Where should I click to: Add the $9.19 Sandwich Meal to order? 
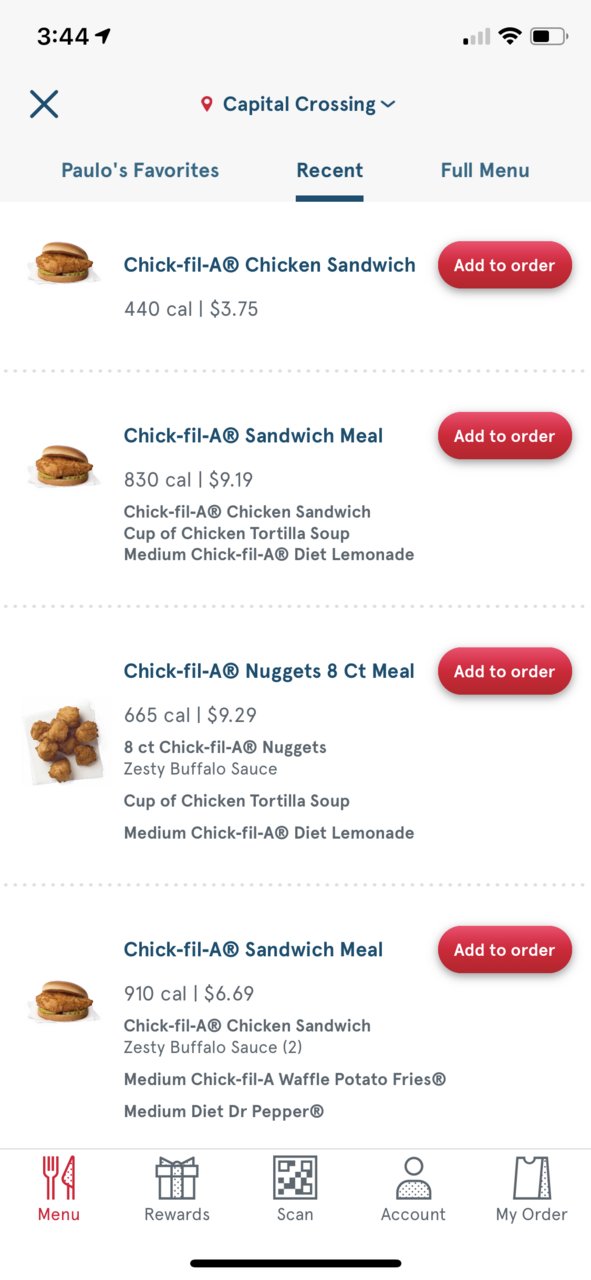tap(505, 436)
